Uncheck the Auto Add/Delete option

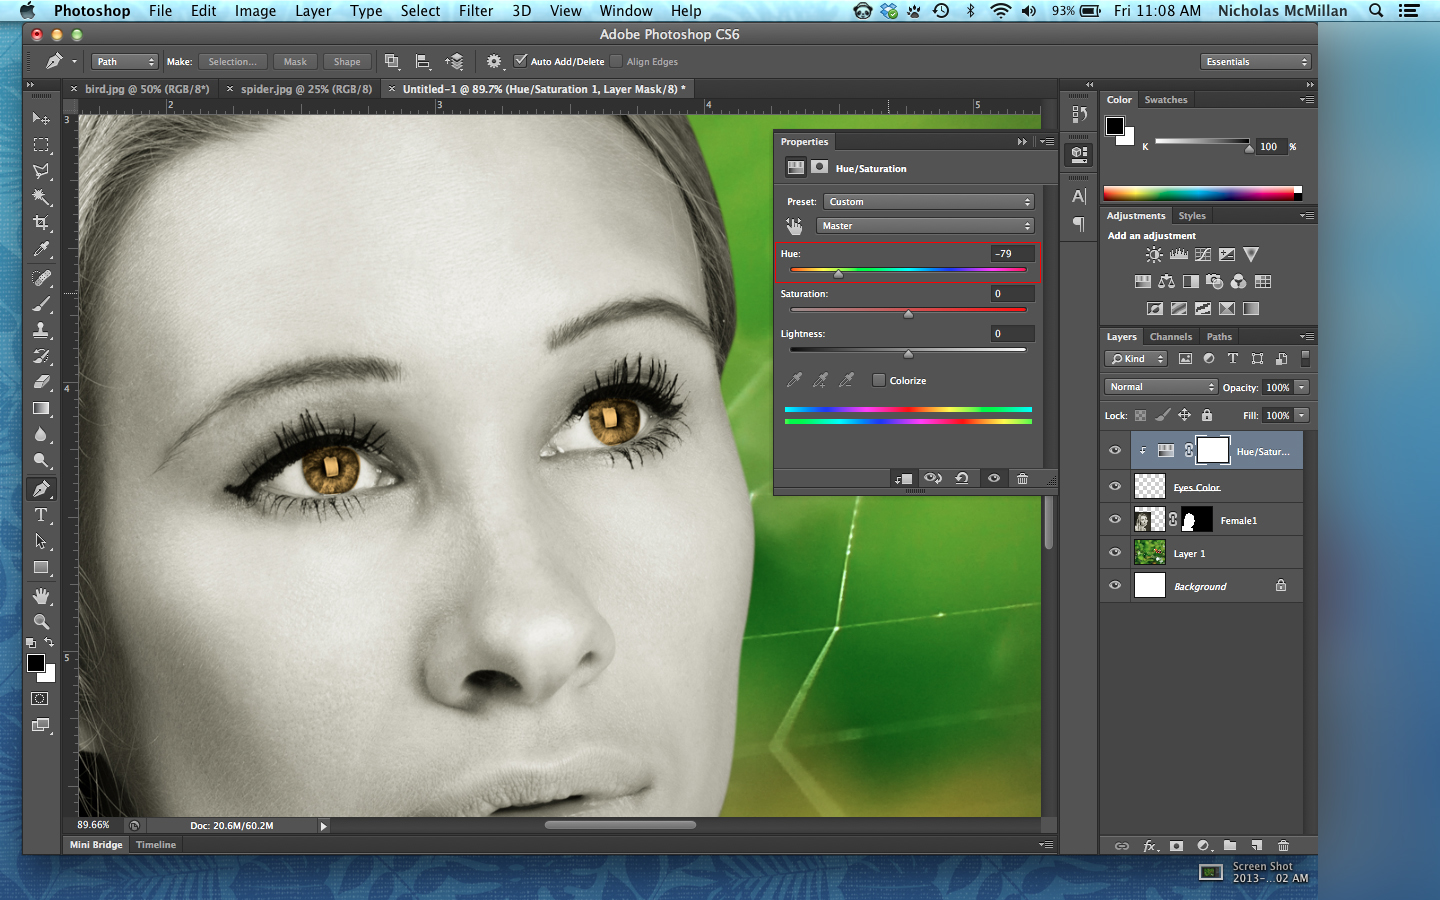[x=520, y=61]
